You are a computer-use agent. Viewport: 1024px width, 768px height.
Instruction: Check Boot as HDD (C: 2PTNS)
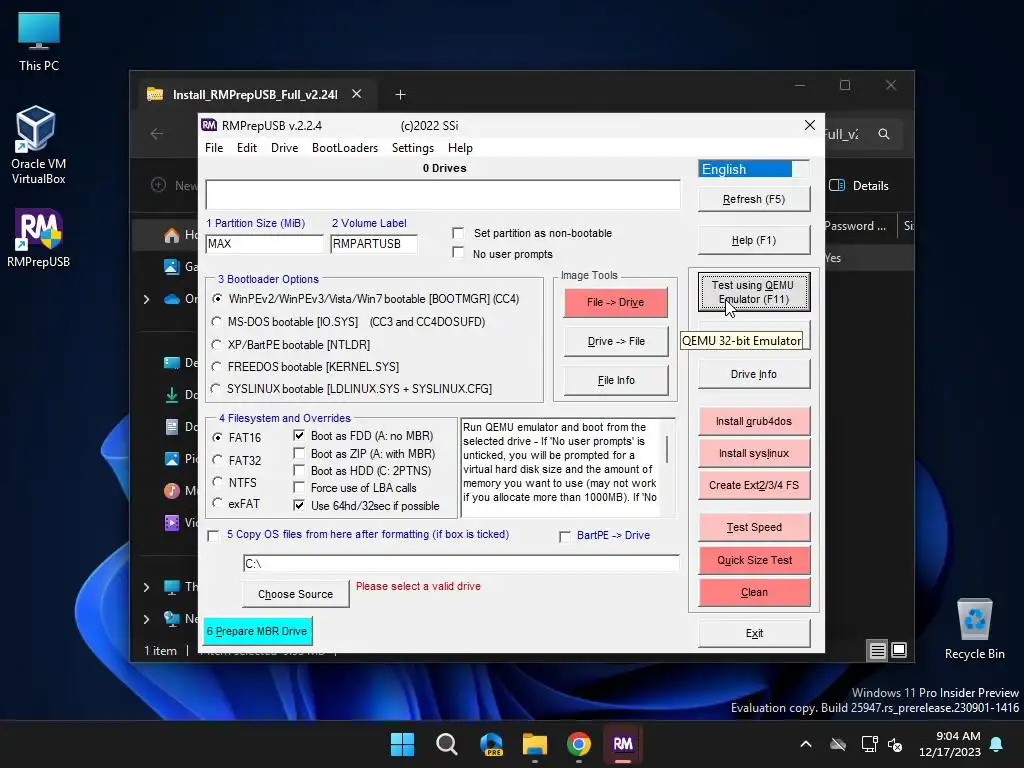tap(299, 470)
